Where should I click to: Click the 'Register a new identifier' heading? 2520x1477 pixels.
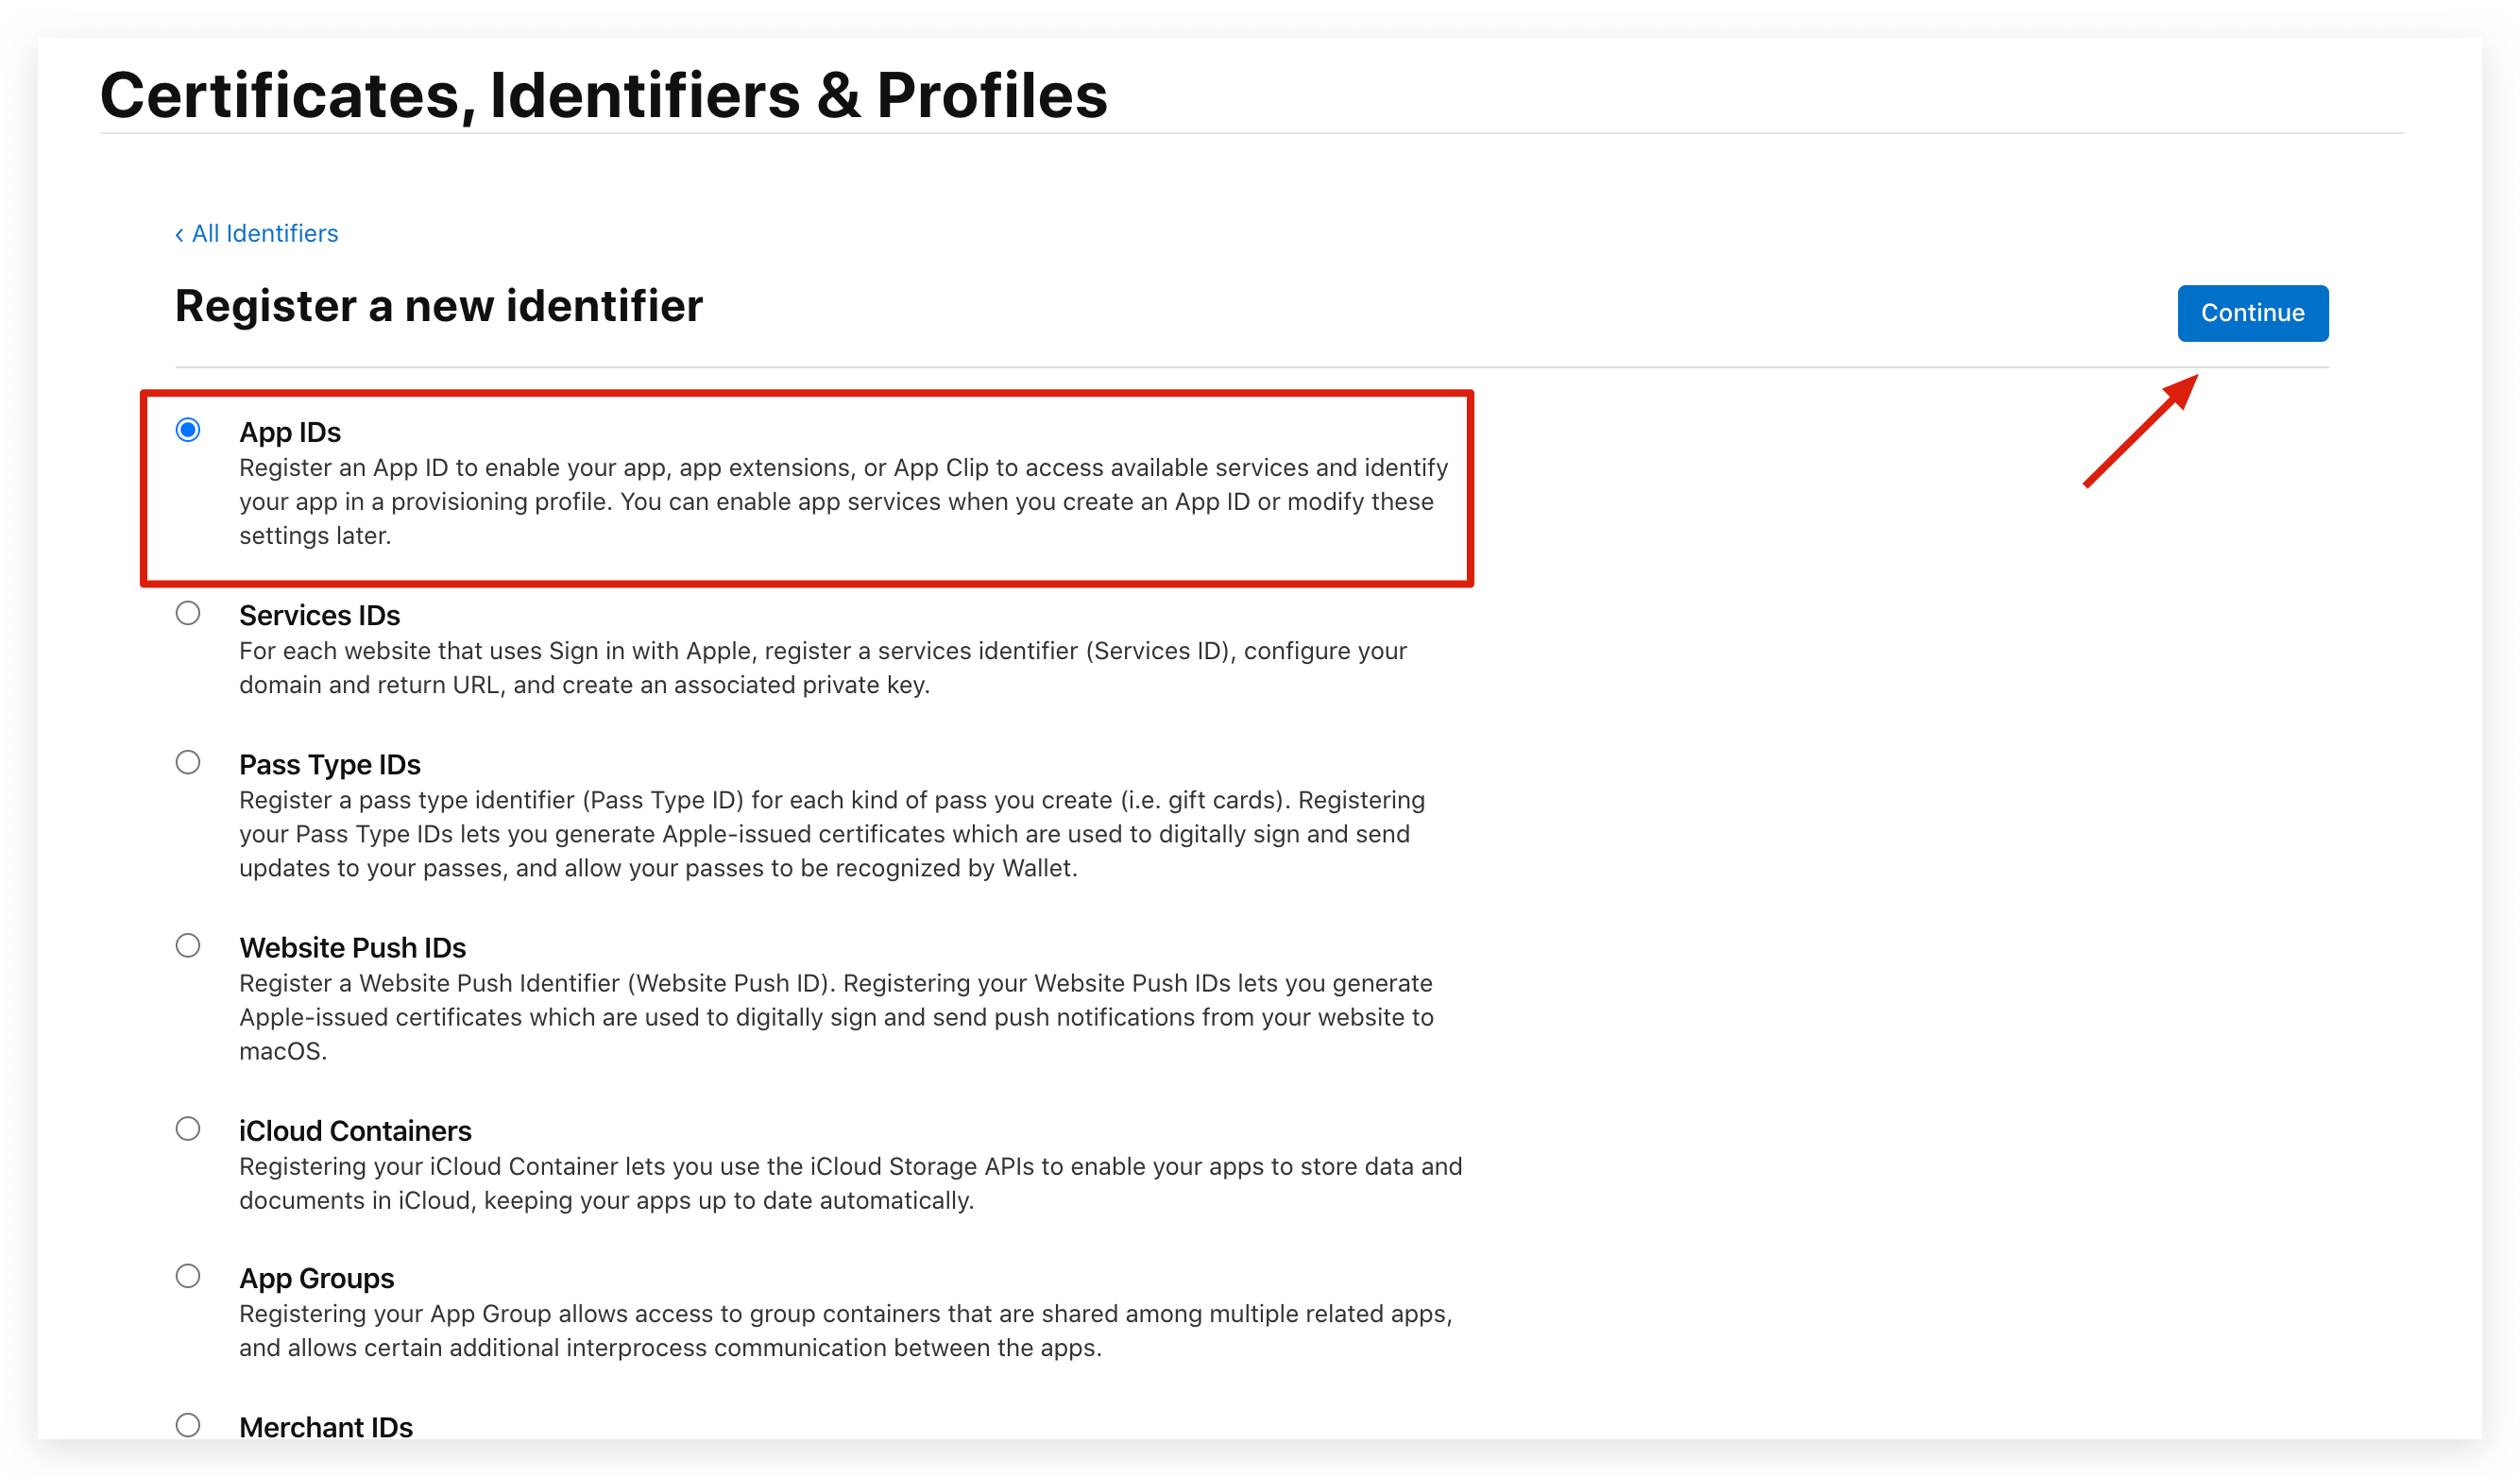pyautogui.click(x=438, y=306)
